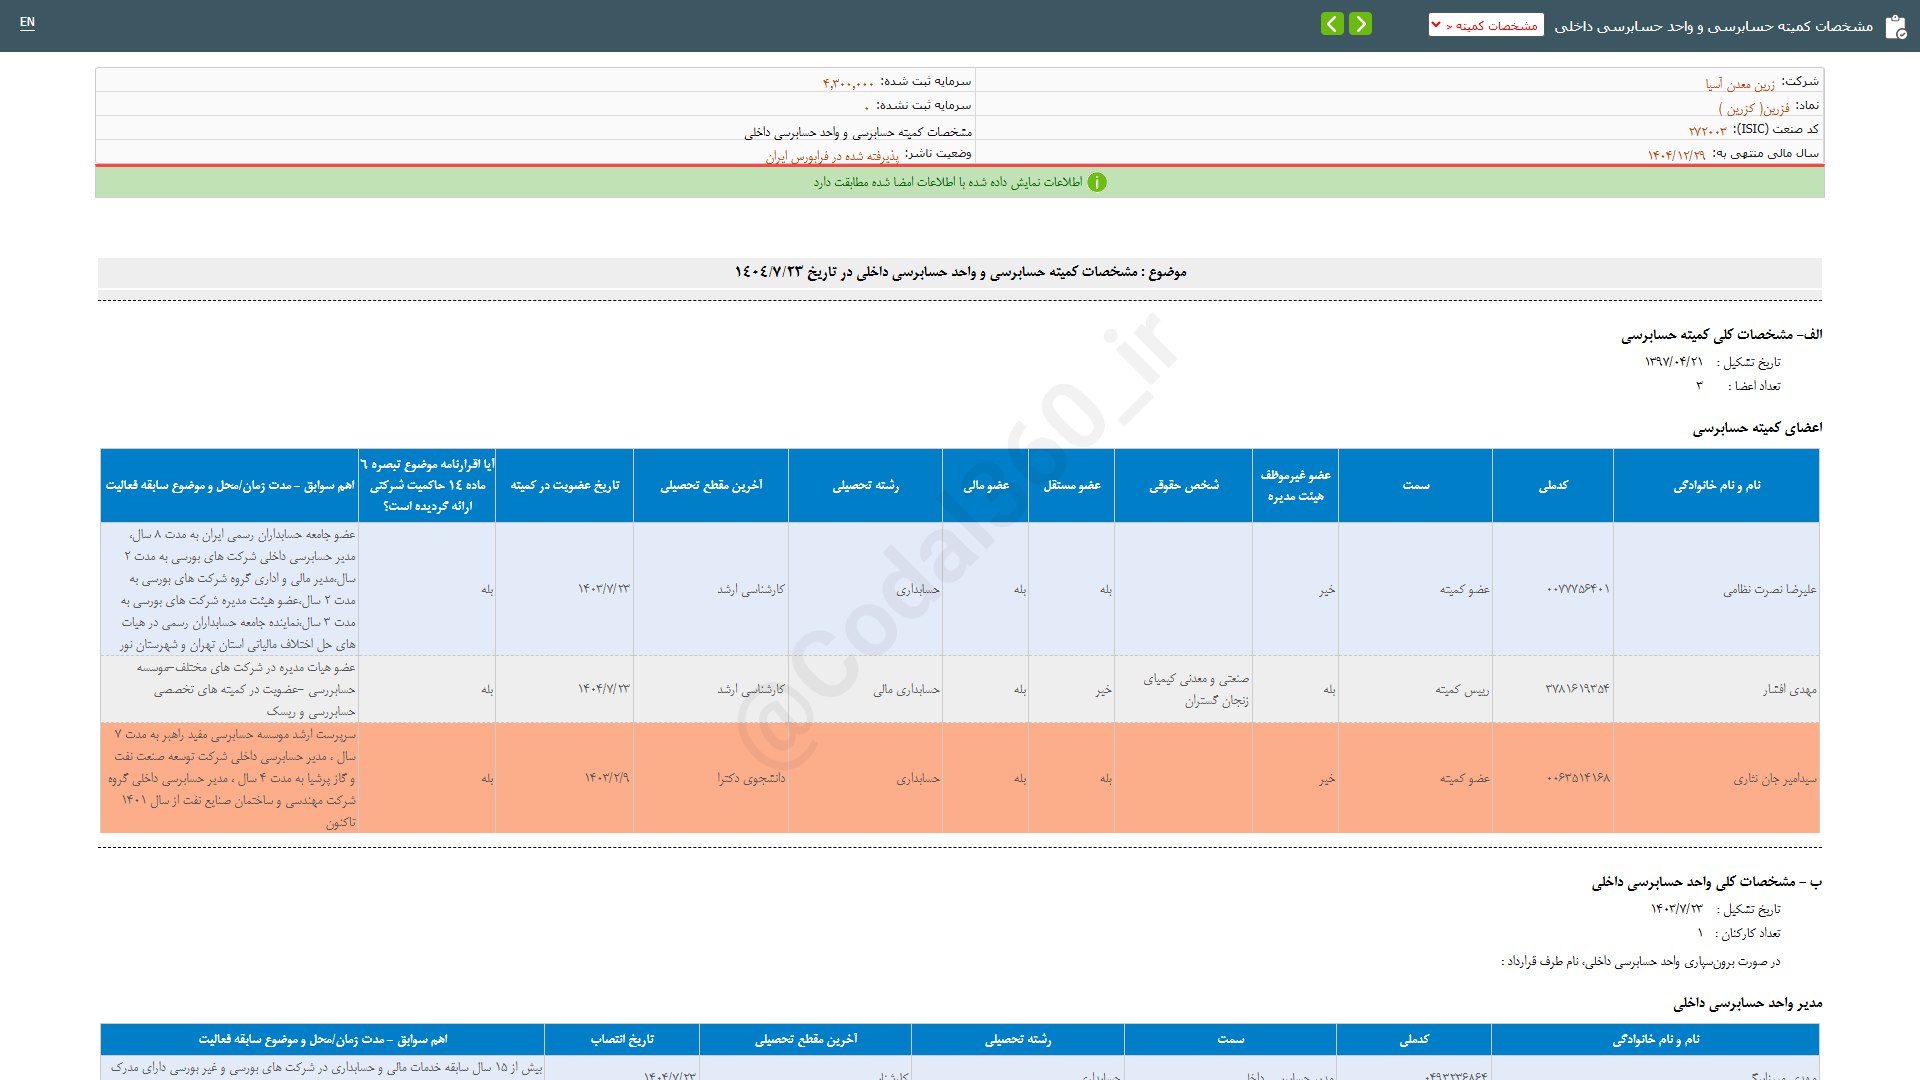Click the نام و نام خانوادگی column header

[1716, 485]
